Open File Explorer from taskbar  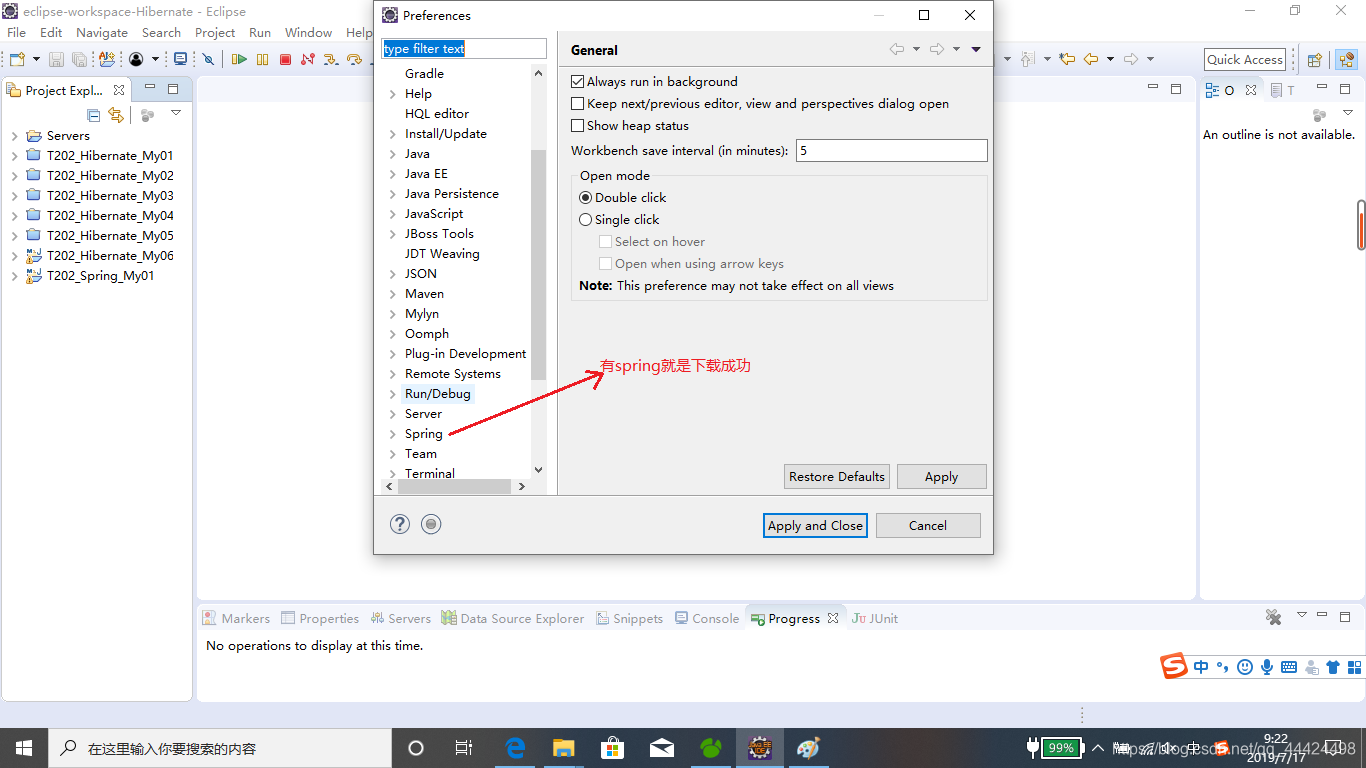coord(564,747)
